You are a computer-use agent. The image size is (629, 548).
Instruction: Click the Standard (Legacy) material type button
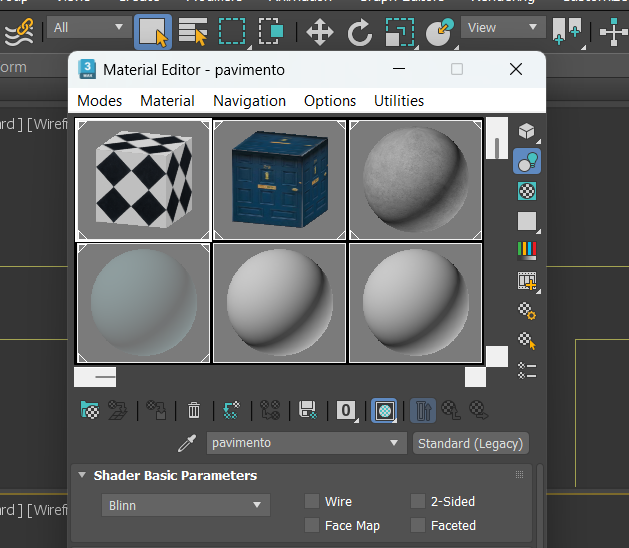tap(471, 443)
